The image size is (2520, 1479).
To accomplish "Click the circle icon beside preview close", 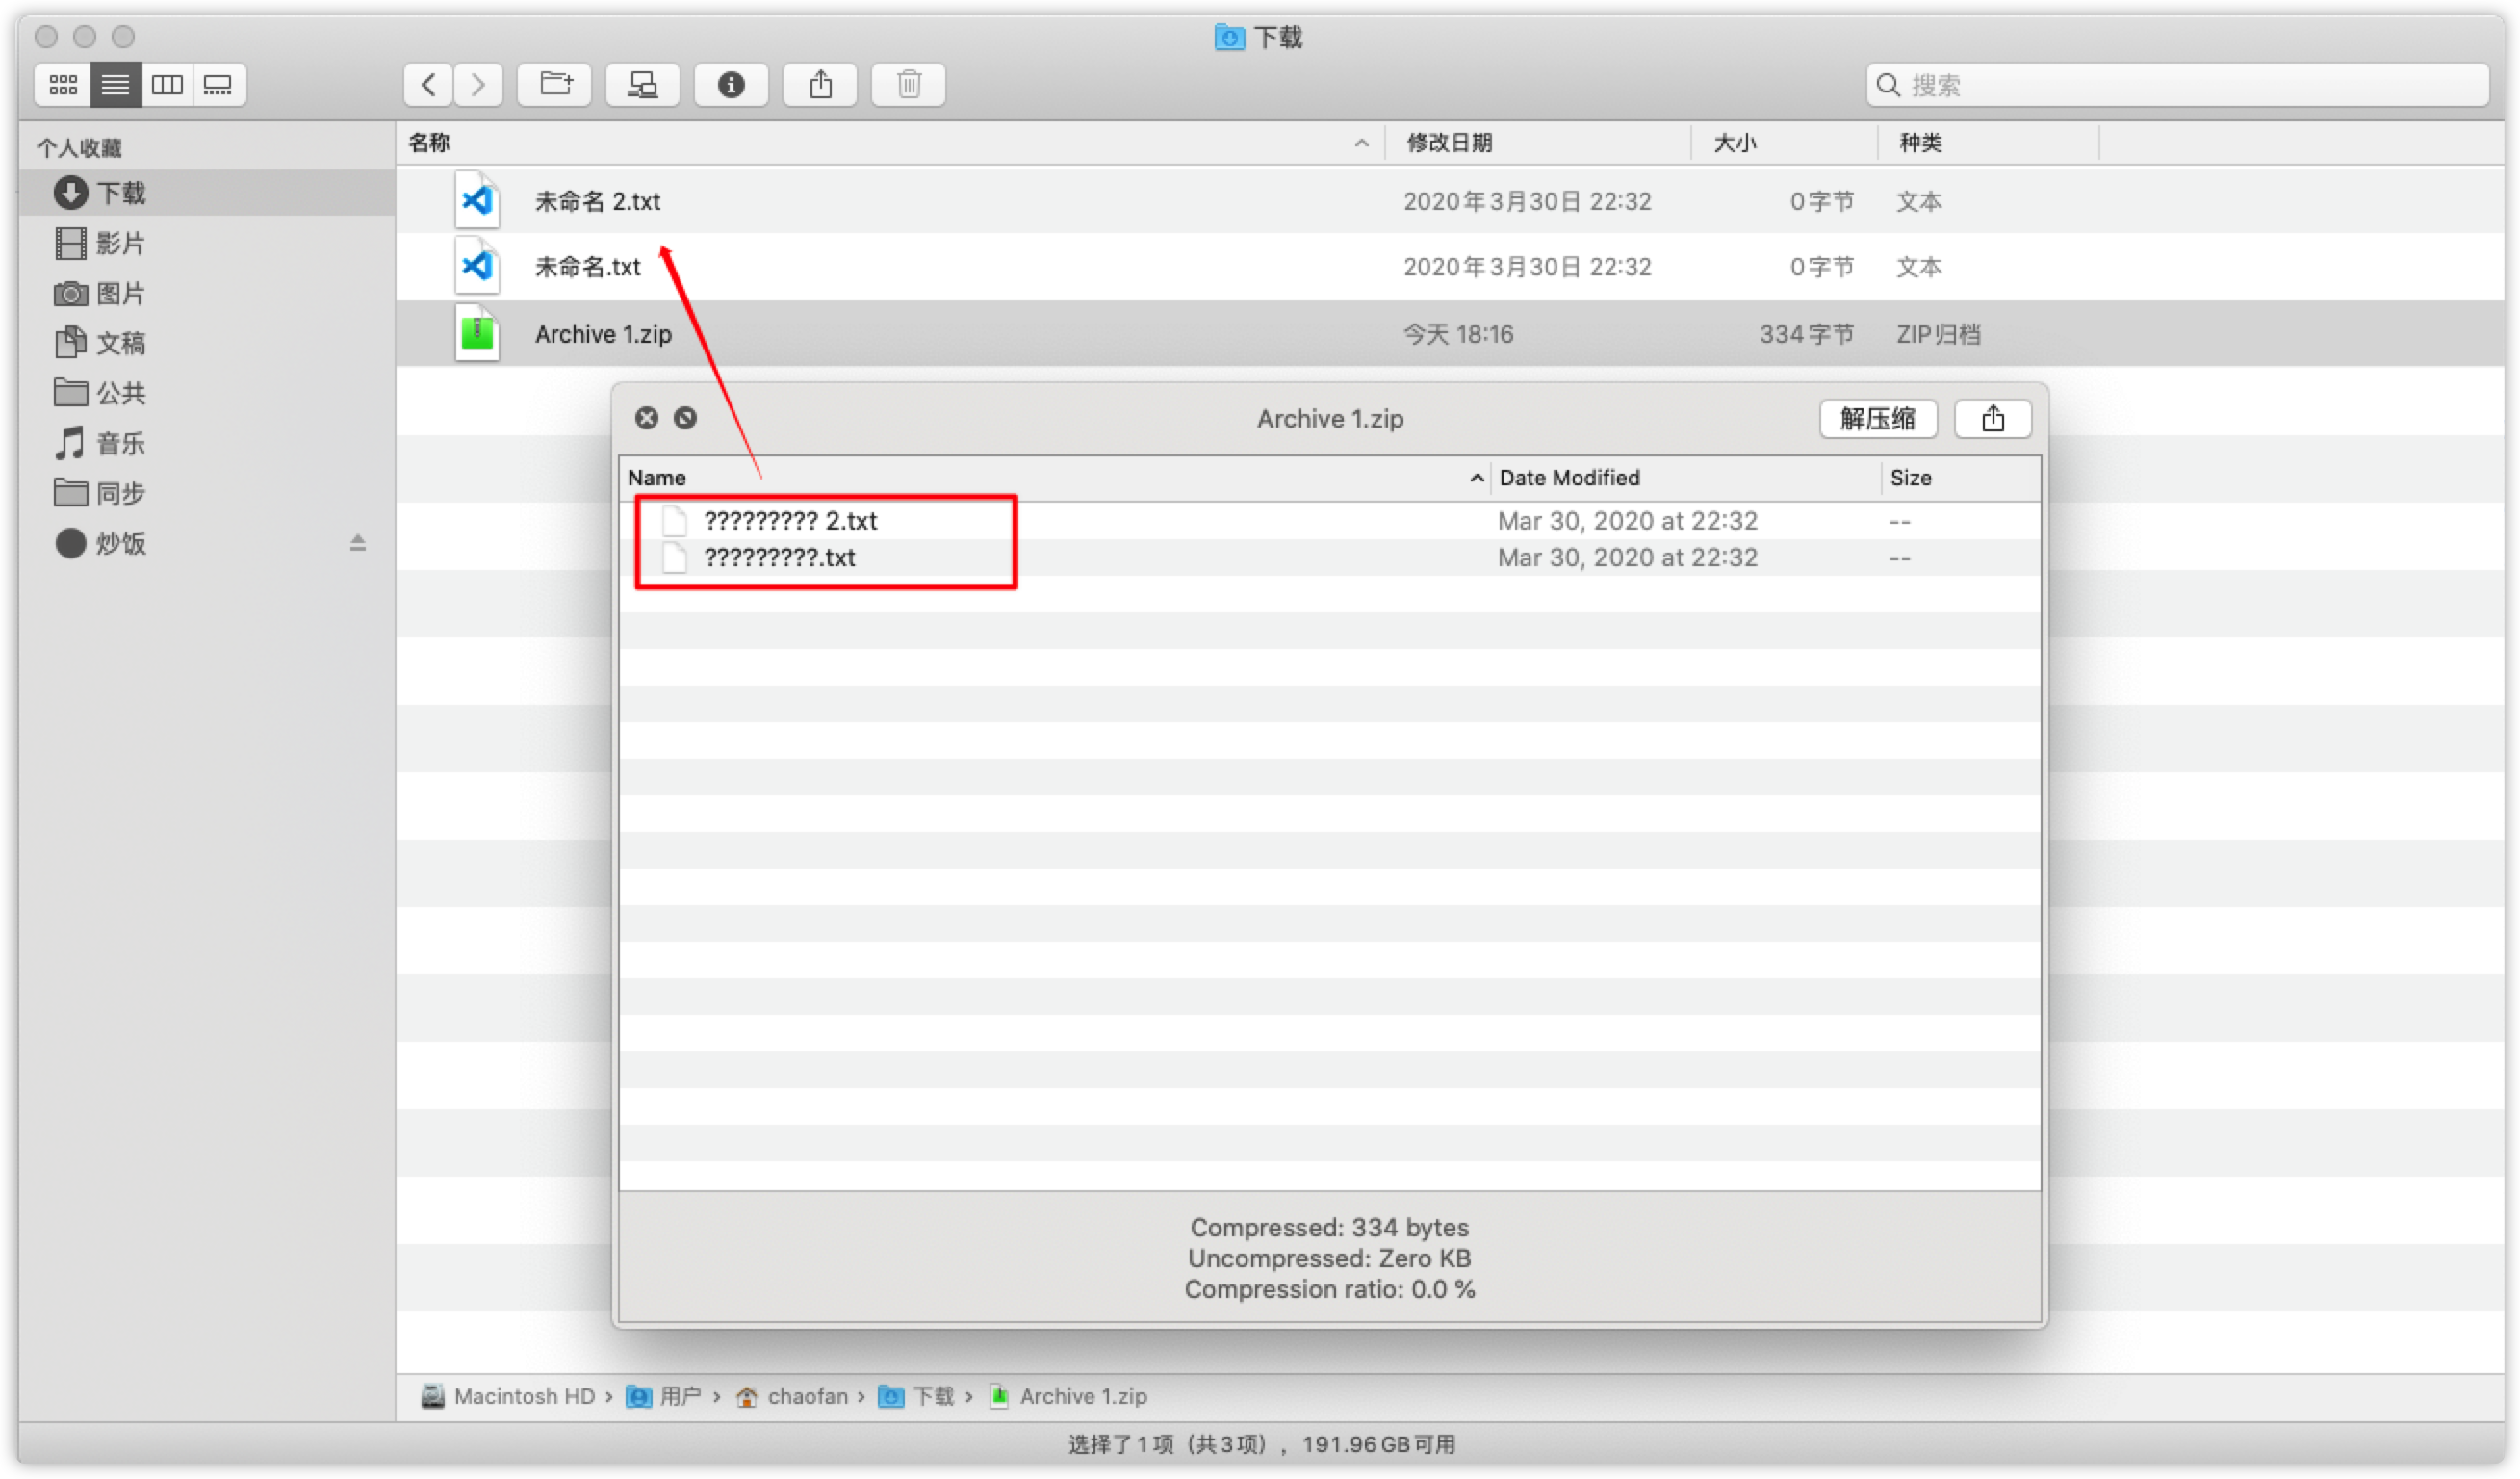I will pyautogui.click(x=685, y=418).
